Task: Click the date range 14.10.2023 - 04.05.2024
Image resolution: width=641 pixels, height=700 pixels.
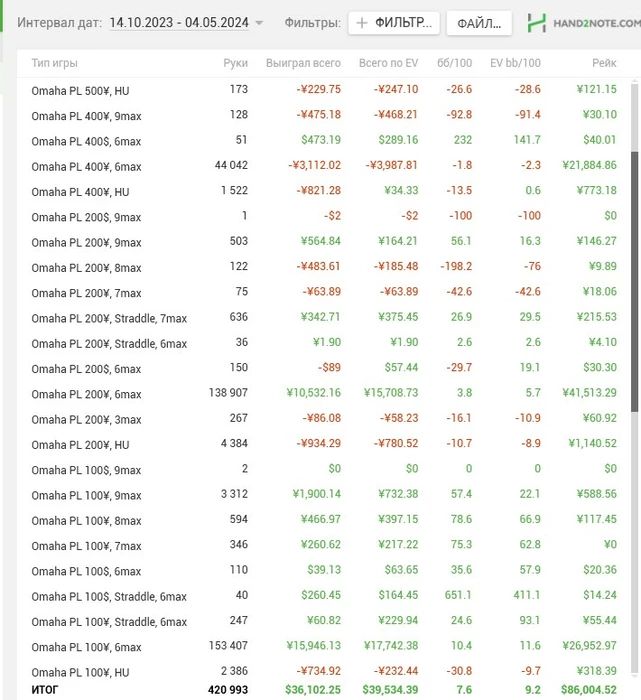Action: coord(179,22)
